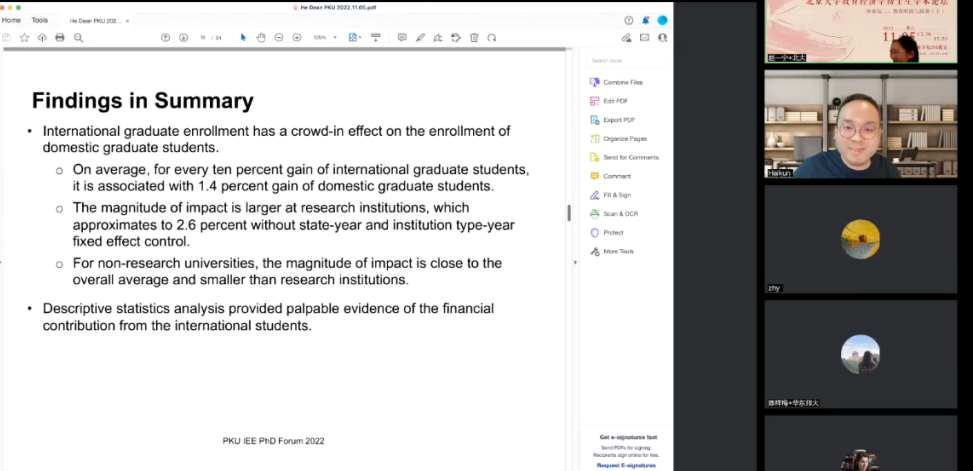Viewport: 973px width, 471px height.
Task: Click the trash delete icon
Action: [473, 38]
